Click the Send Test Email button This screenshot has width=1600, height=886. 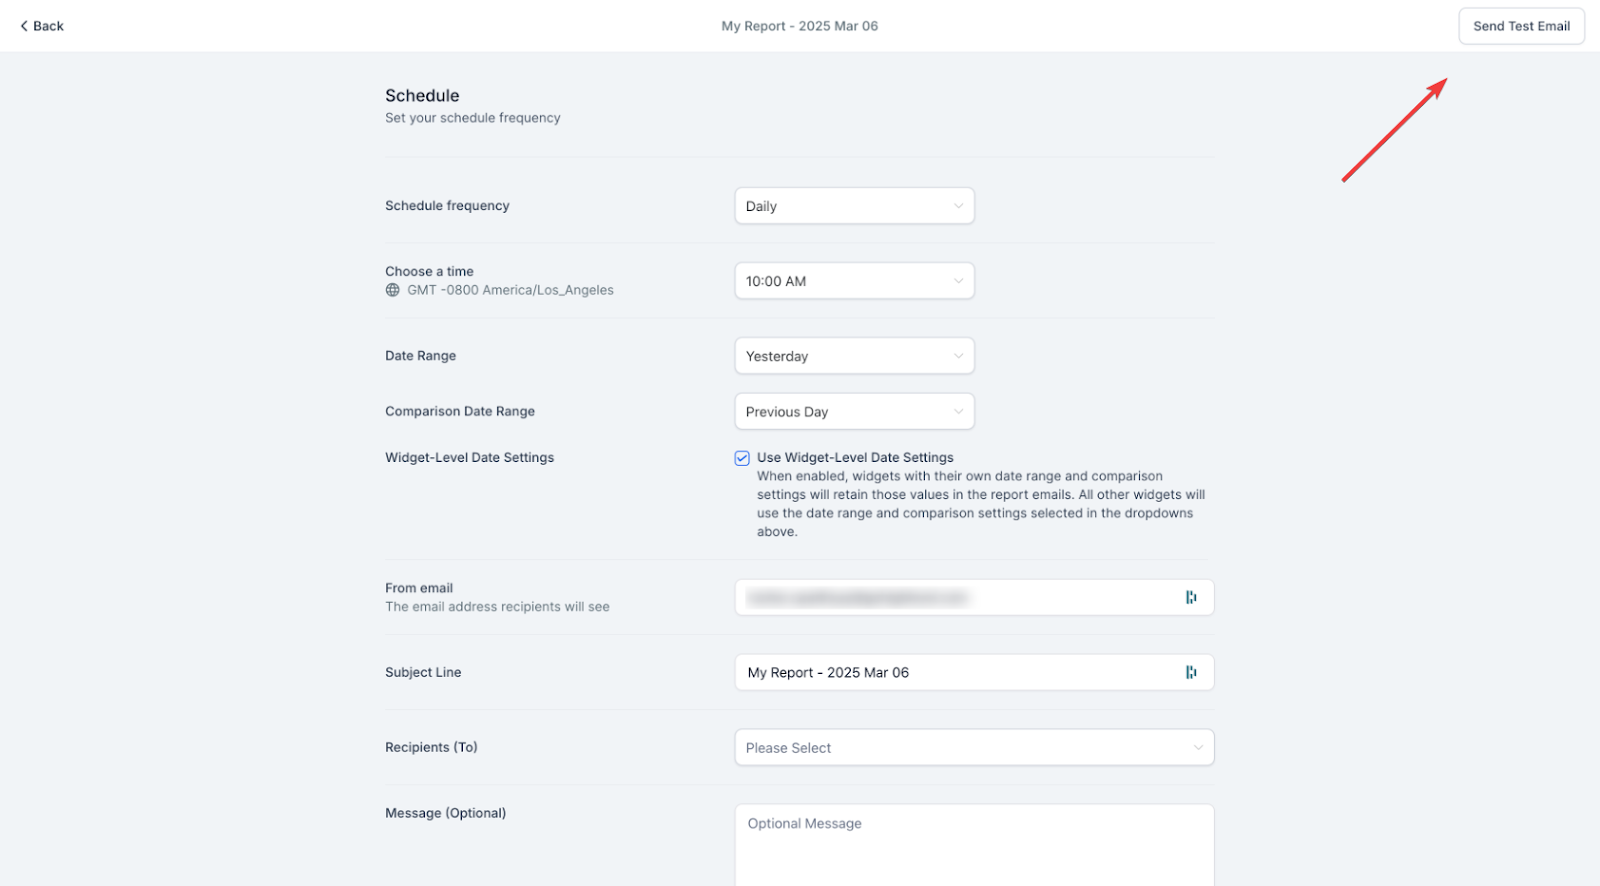point(1521,26)
